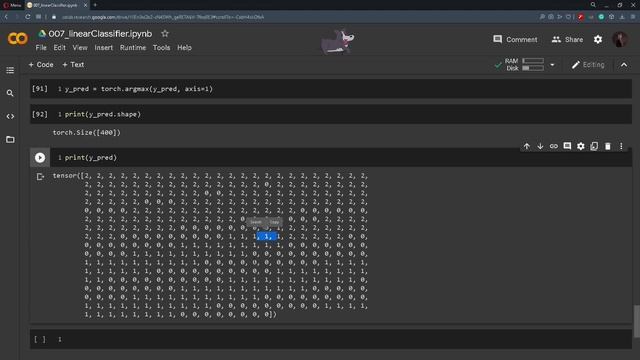
Task: Click the print(y_pred) code text
Action: point(91,158)
